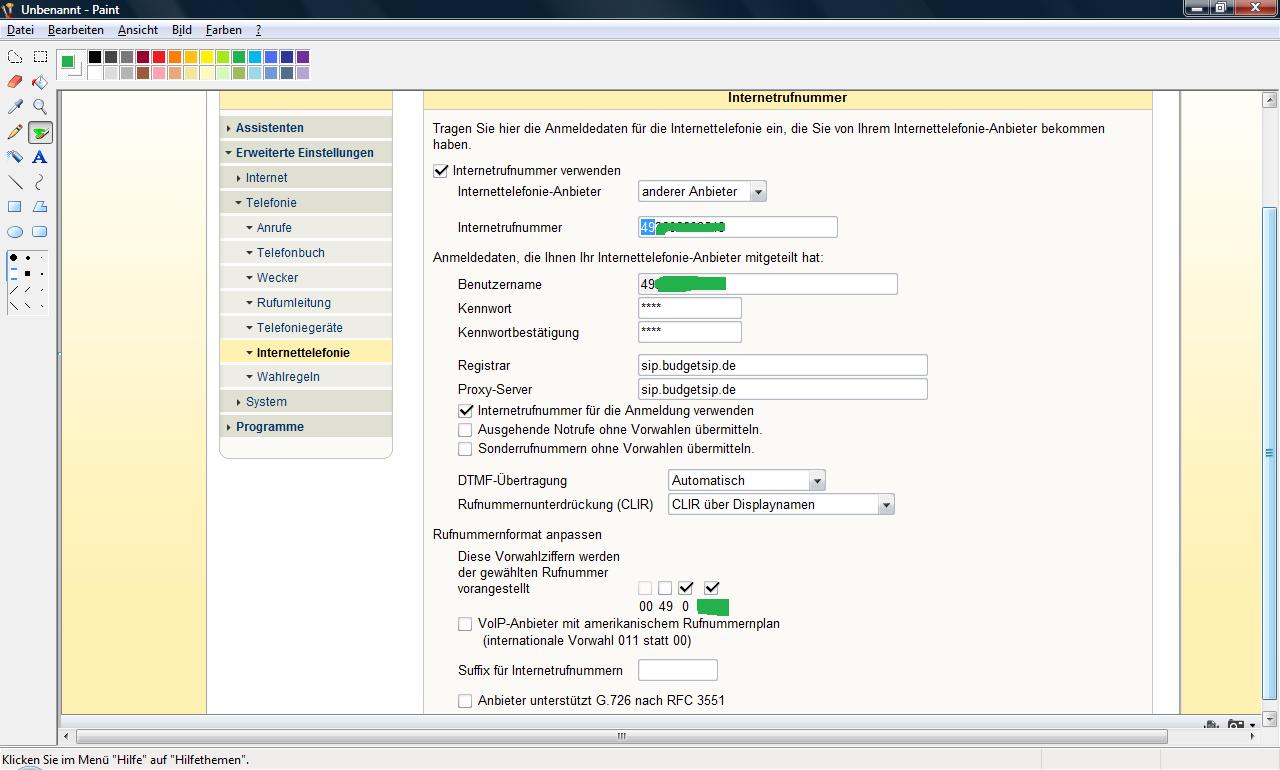The width and height of the screenshot is (1280, 770).
Task: Select the Pencil tool
Action: point(15,132)
